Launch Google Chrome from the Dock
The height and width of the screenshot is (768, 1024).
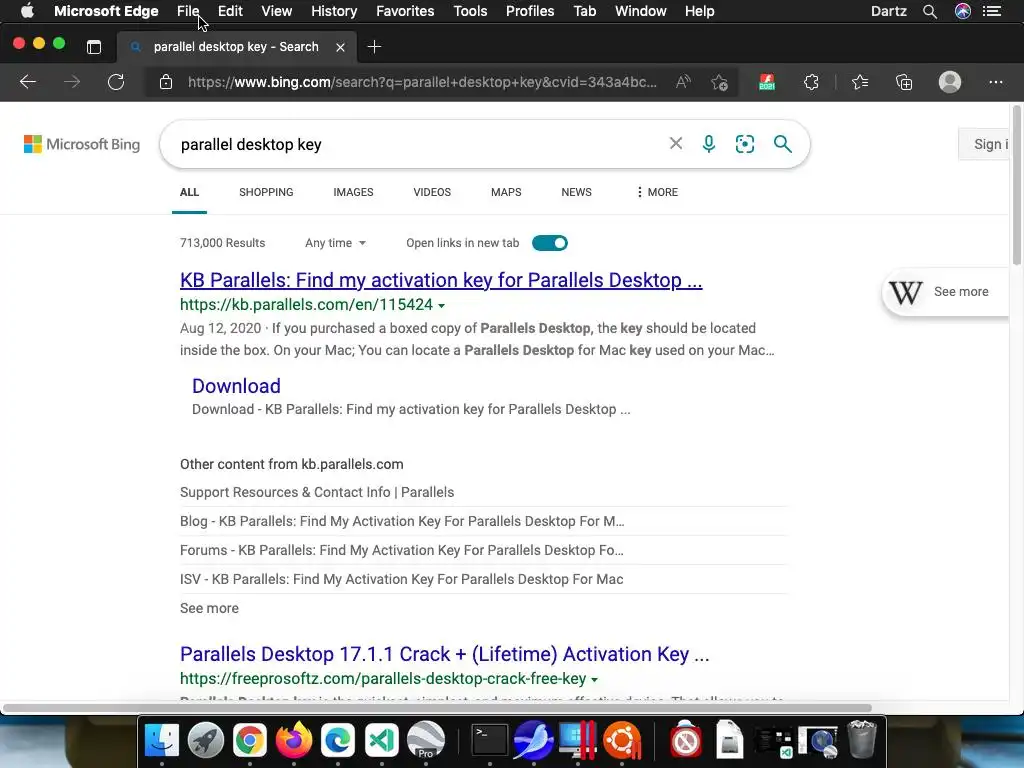coord(249,740)
